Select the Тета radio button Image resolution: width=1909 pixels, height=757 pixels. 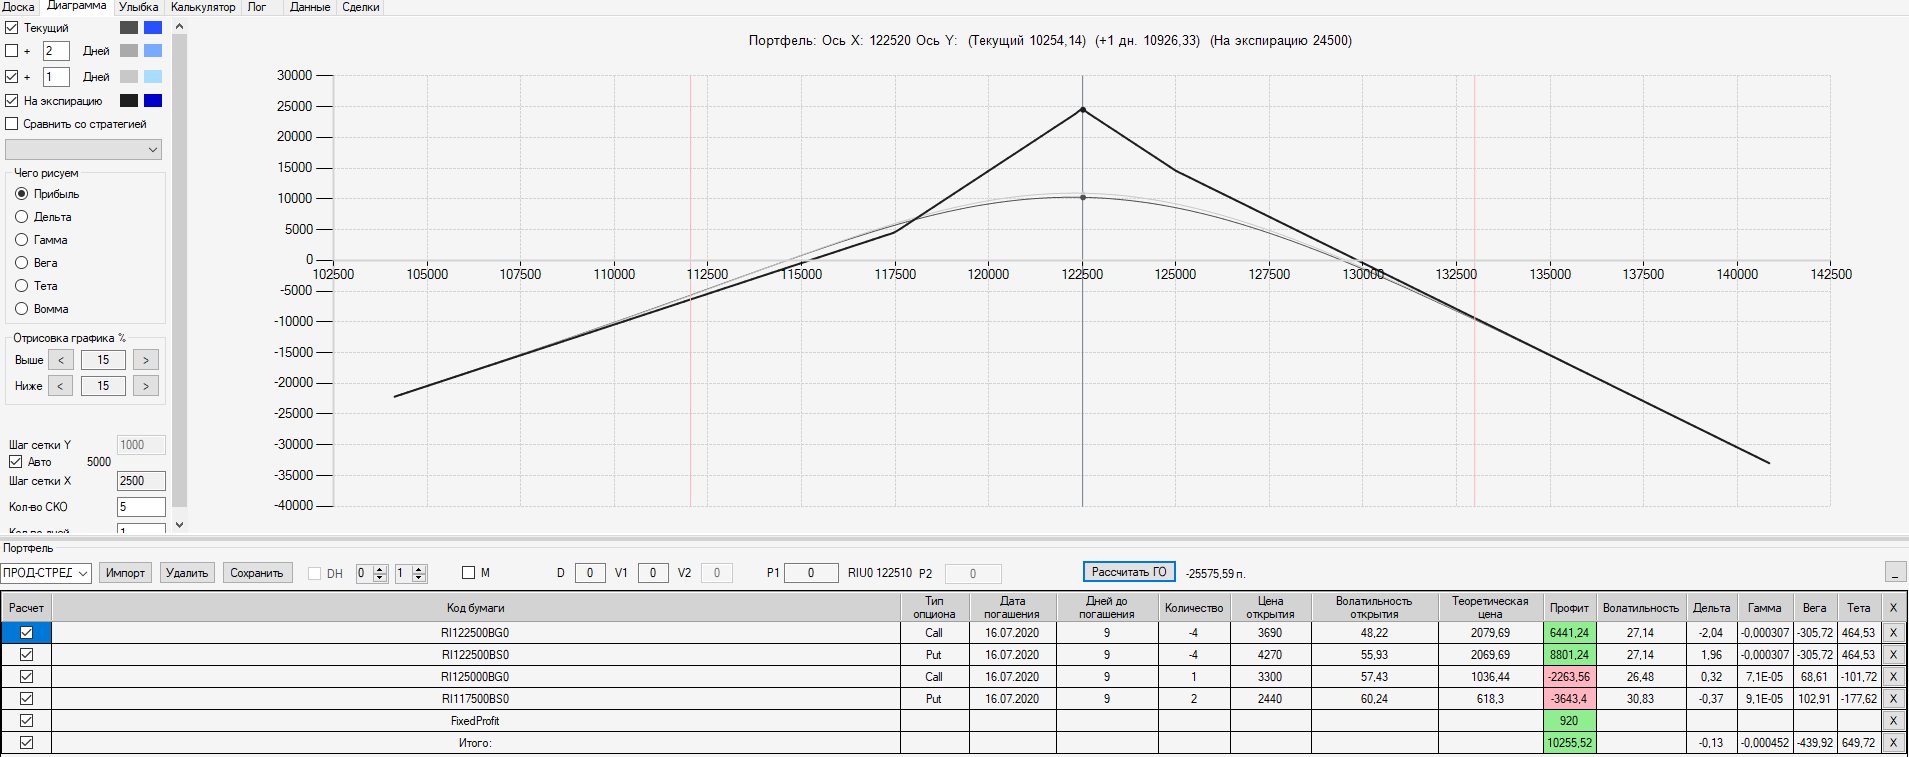(21, 286)
